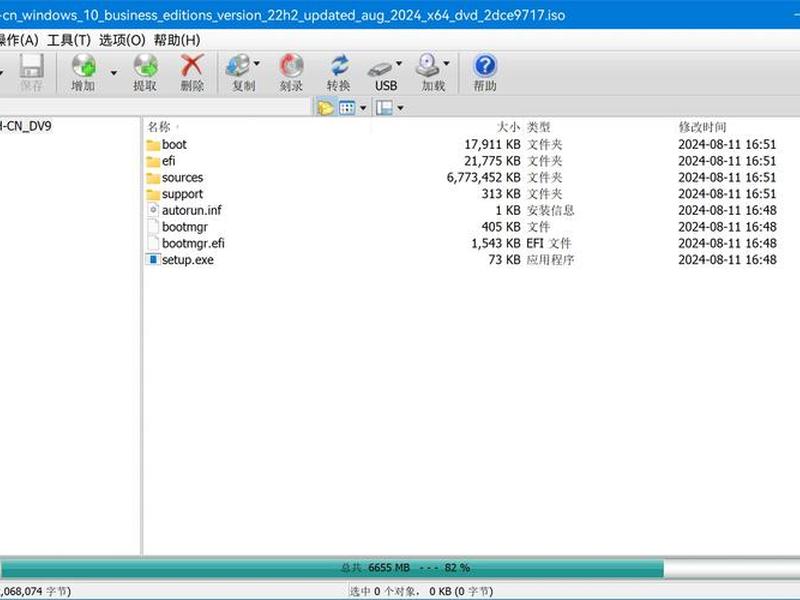The image size is (800, 600).
Task: Click the view mode grid icon
Action: tap(347, 108)
